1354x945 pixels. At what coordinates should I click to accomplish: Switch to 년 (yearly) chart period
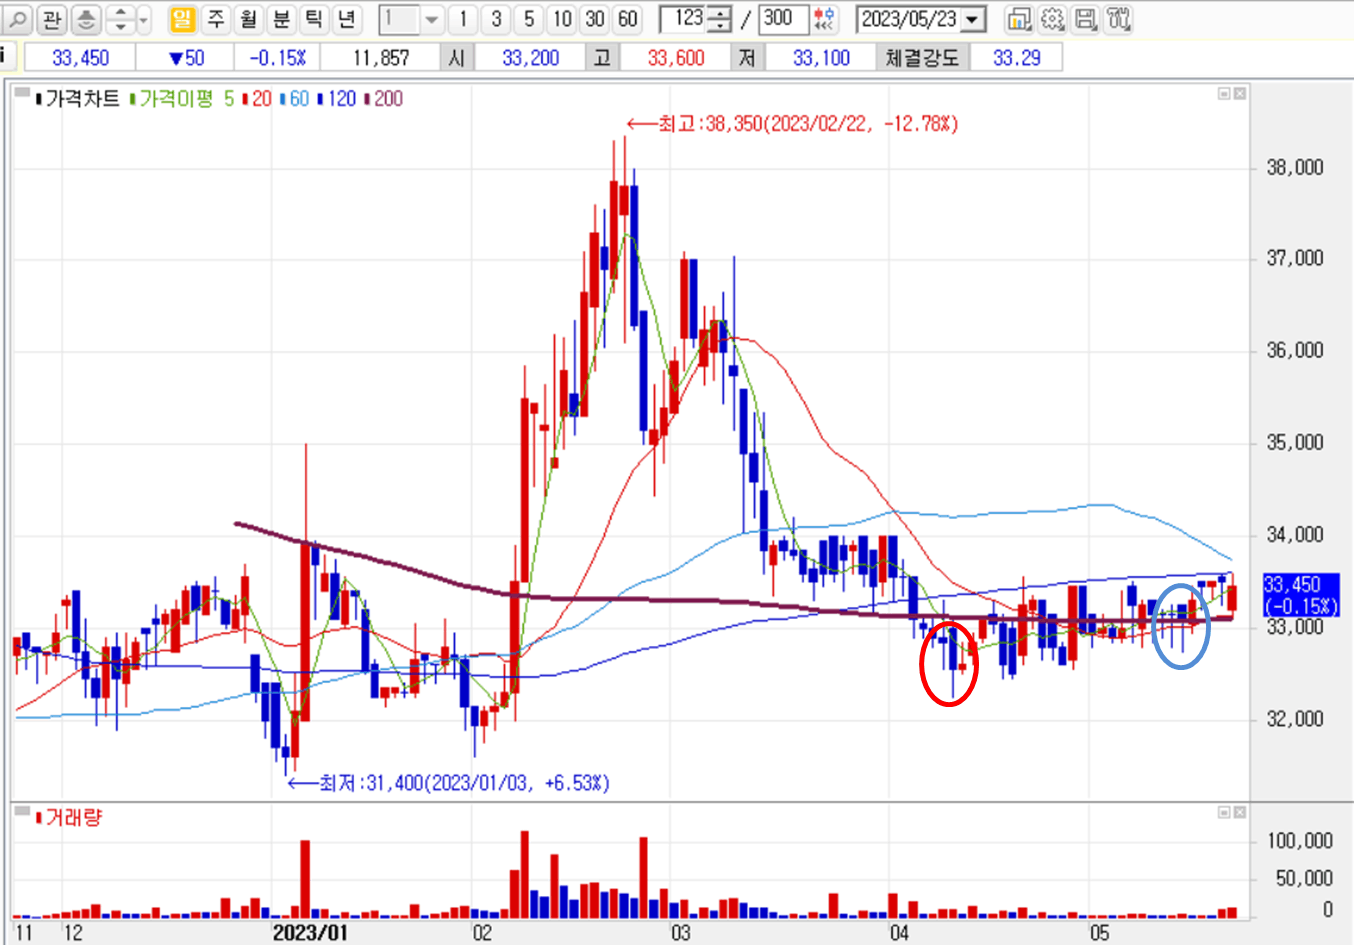click(x=347, y=19)
